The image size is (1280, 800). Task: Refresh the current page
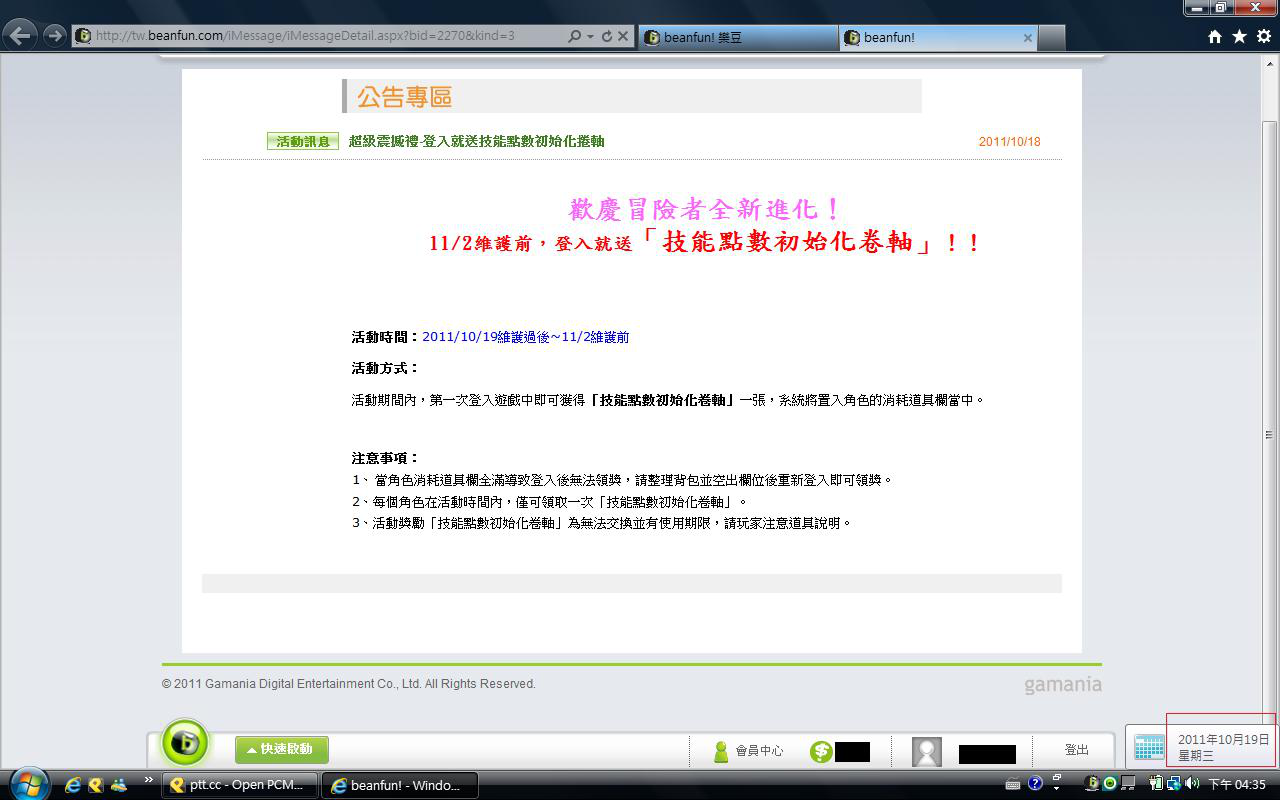[x=606, y=36]
